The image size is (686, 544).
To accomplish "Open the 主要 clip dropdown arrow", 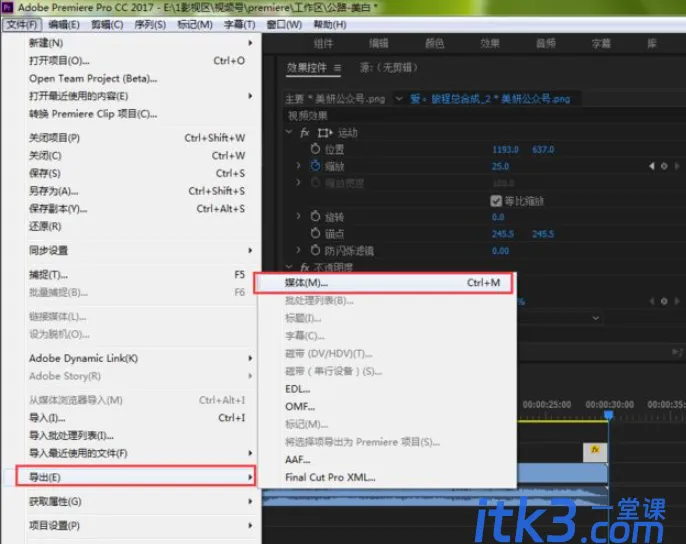I will click(399, 99).
